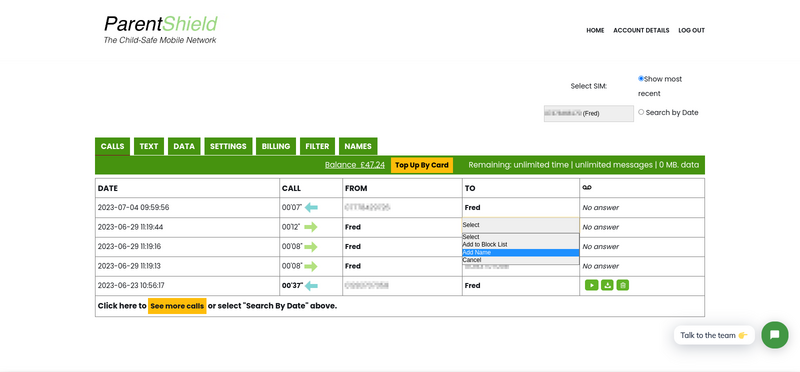Click No answer in the 09:59:56 row
Screen dimensions: 800x372
tap(601, 208)
